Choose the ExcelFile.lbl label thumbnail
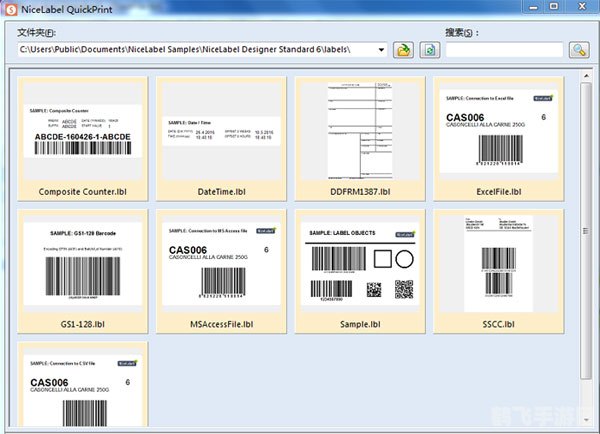The height and width of the screenshot is (434, 600). 497,131
